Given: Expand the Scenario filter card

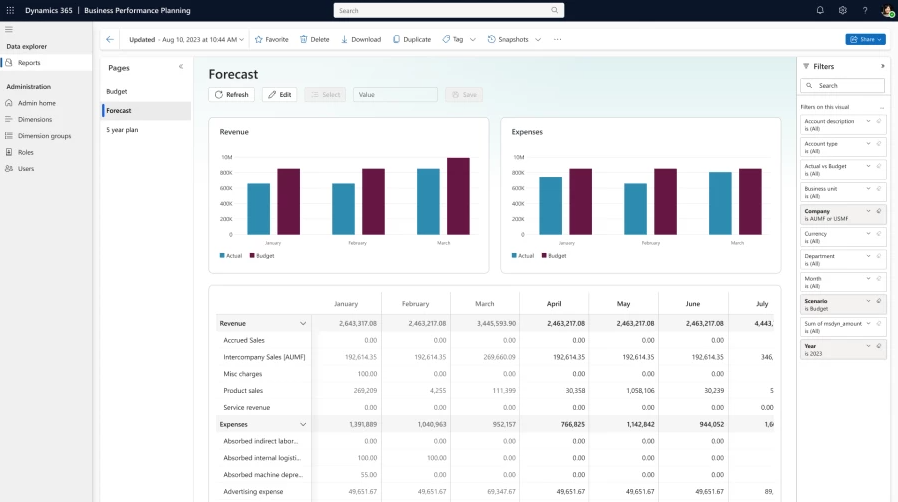Looking at the screenshot, I should [868, 301].
